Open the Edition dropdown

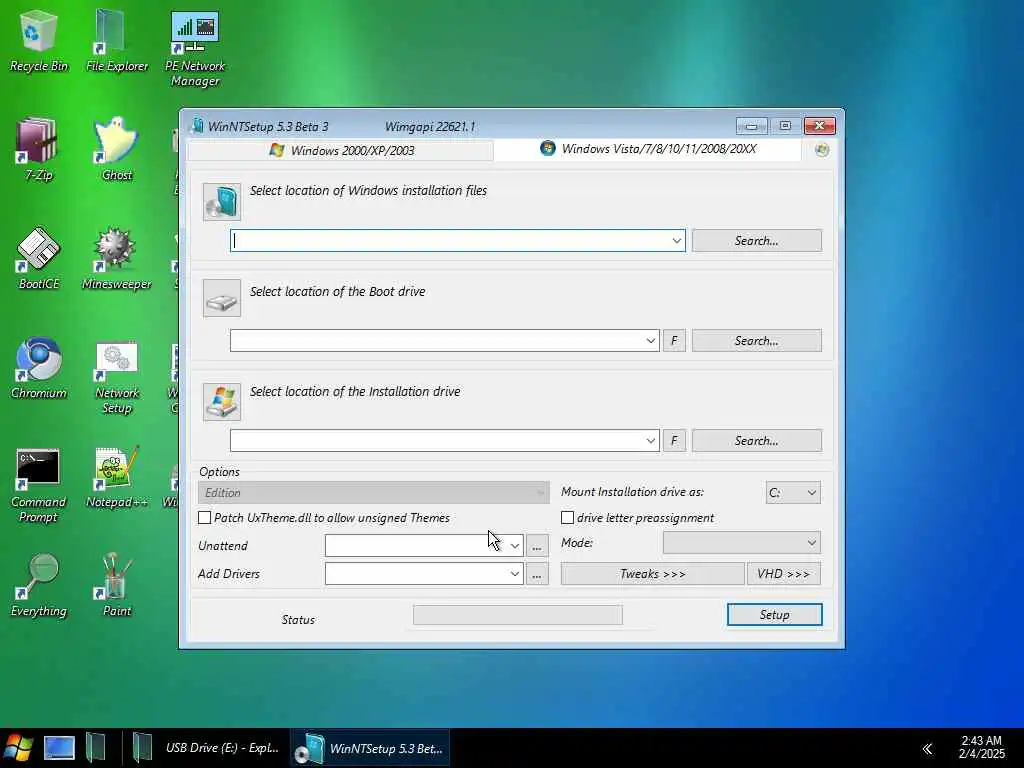coord(374,493)
